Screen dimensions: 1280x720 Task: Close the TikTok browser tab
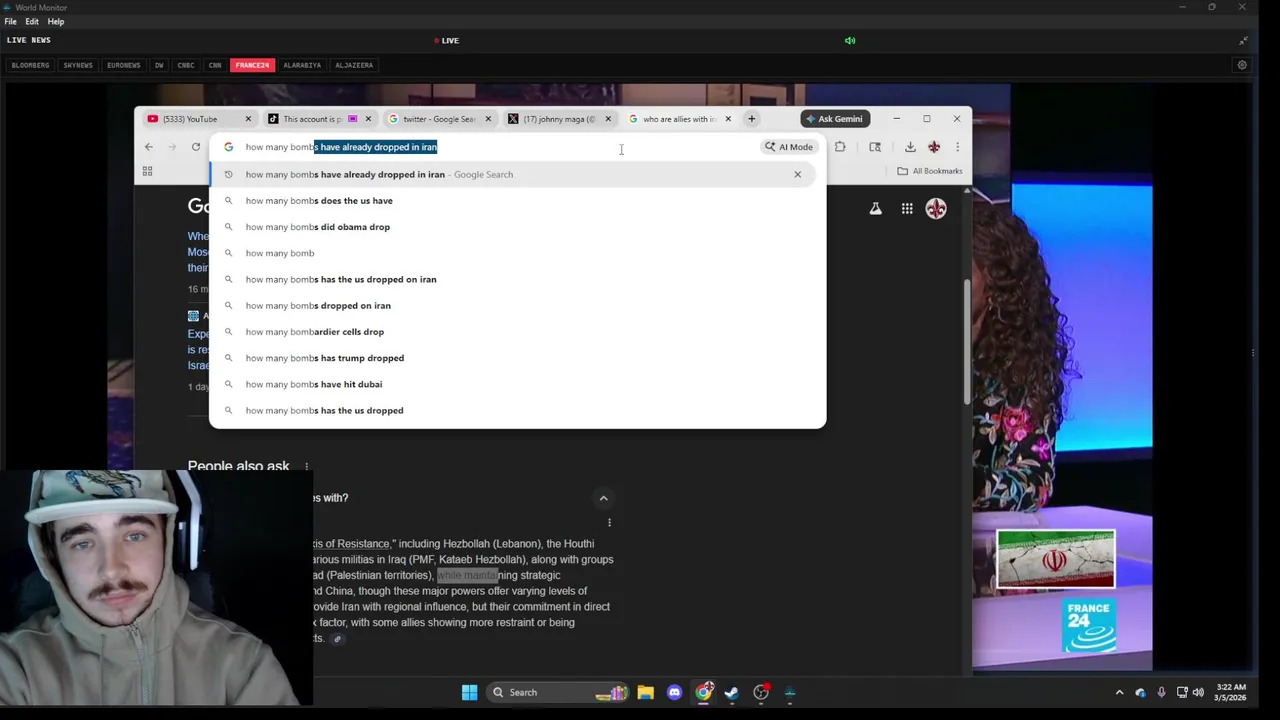tap(368, 119)
